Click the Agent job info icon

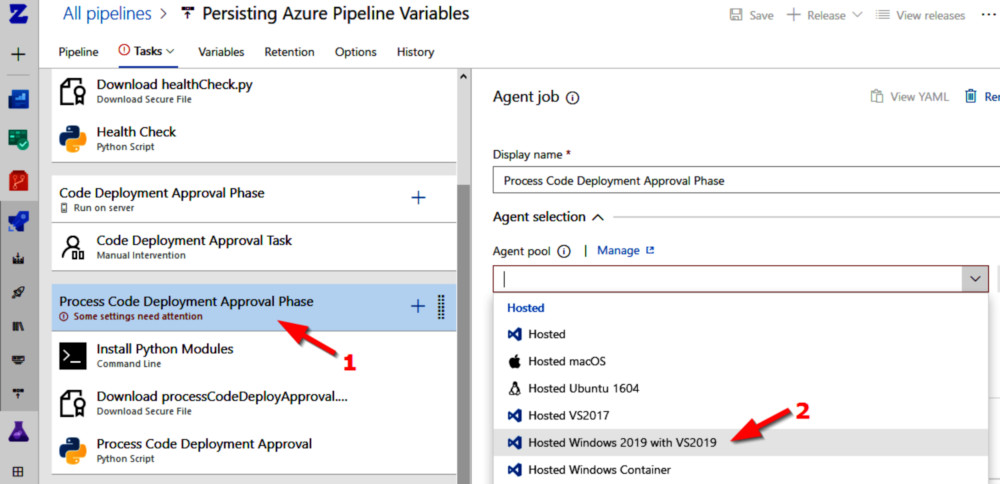[573, 98]
